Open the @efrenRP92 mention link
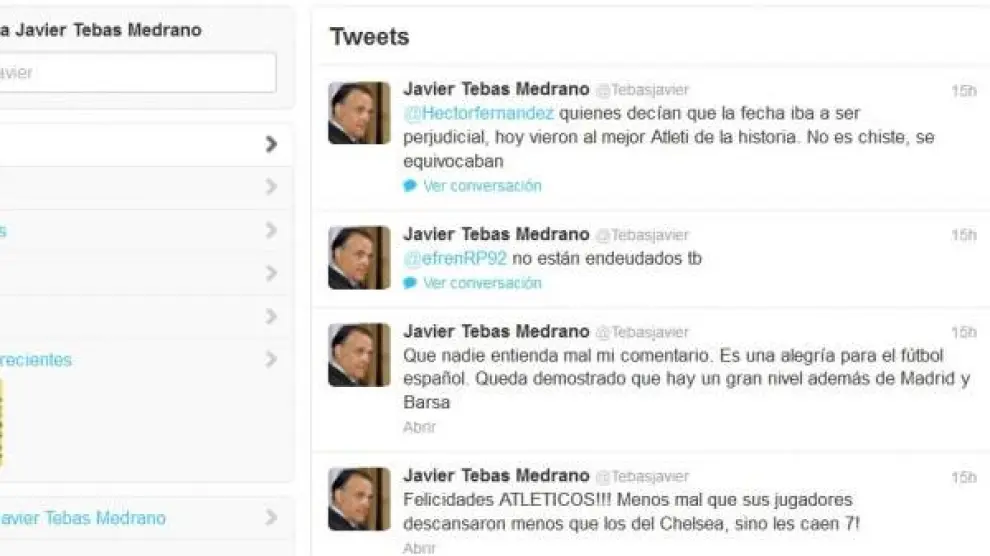 [x=455, y=258]
